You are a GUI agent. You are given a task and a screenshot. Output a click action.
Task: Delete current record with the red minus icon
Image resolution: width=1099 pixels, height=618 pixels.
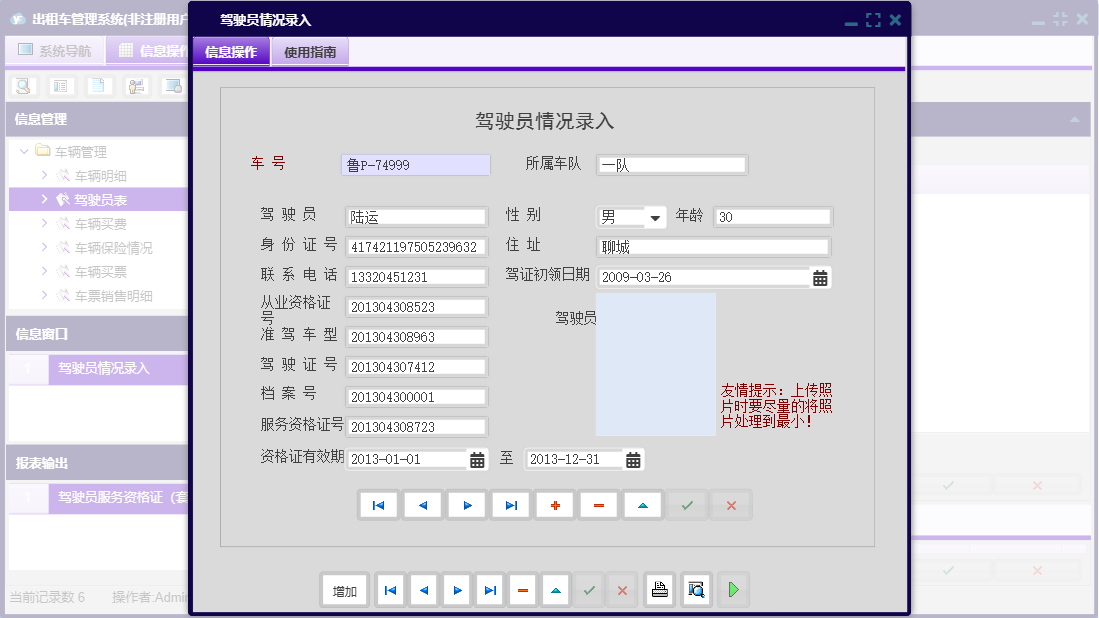tap(599, 505)
